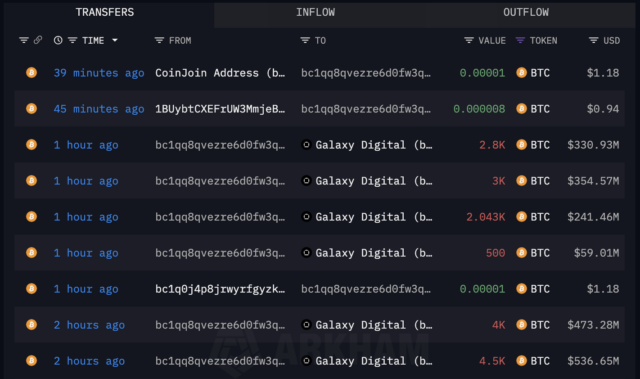The height and width of the screenshot is (379, 640).
Task: Open Galaxy Digital recipient in the 2.043K row
Action: pos(373,217)
